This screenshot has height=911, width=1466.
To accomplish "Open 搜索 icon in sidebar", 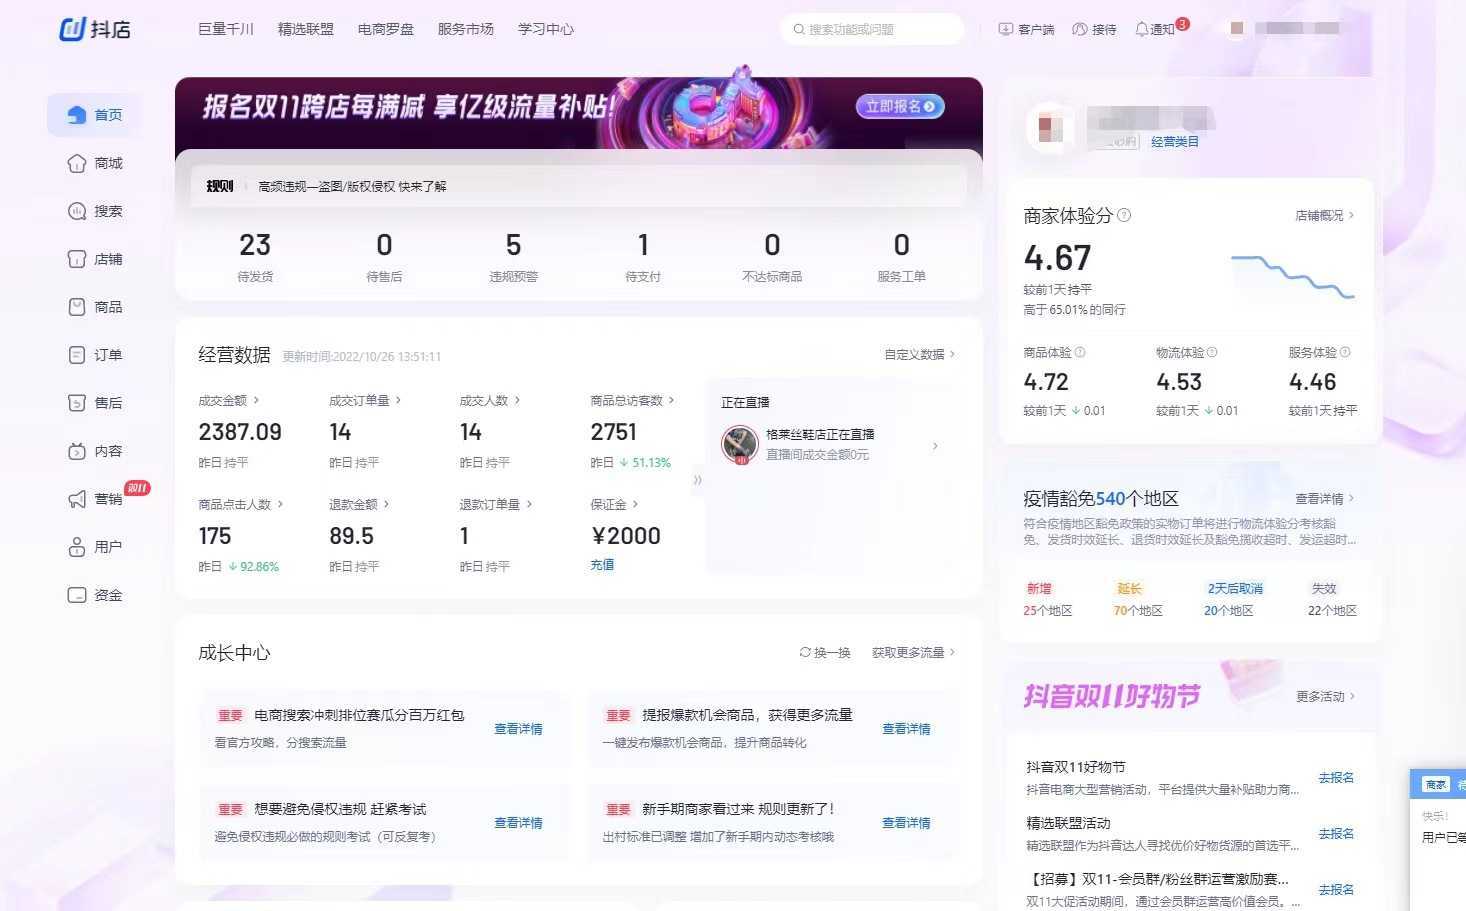I will [77, 211].
